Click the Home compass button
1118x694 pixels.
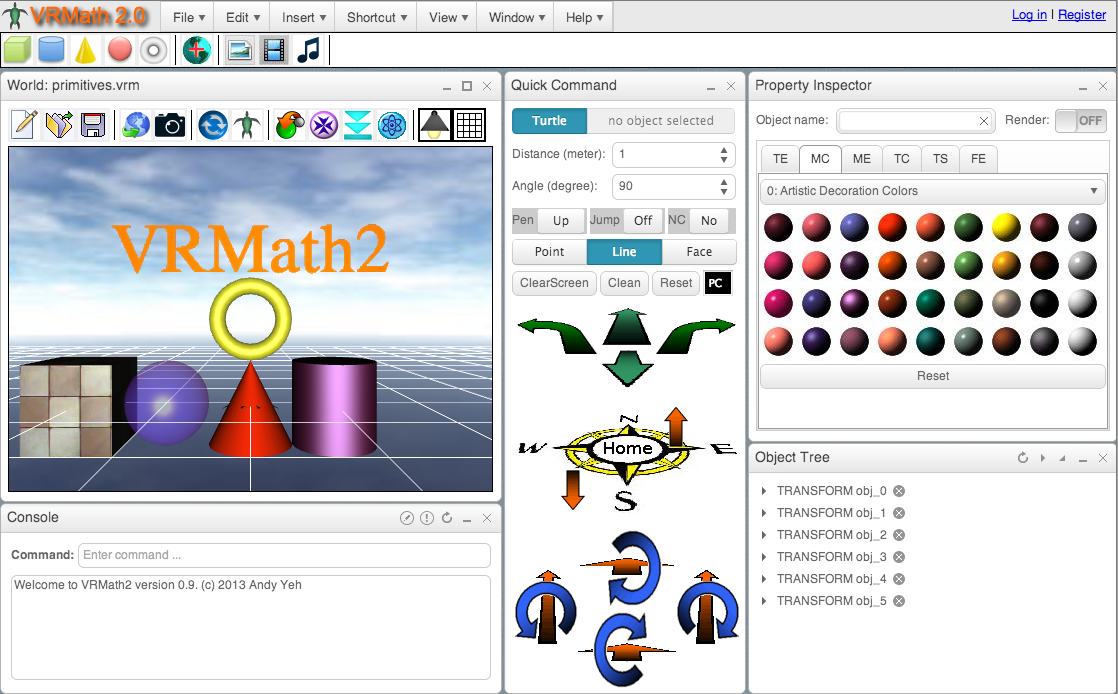[627, 448]
